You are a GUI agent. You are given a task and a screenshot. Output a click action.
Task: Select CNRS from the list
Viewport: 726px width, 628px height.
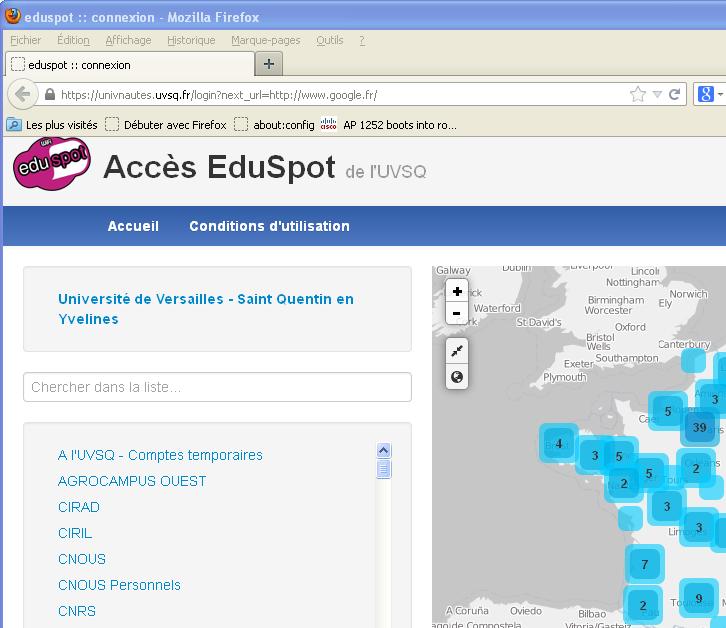tap(77, 611)
